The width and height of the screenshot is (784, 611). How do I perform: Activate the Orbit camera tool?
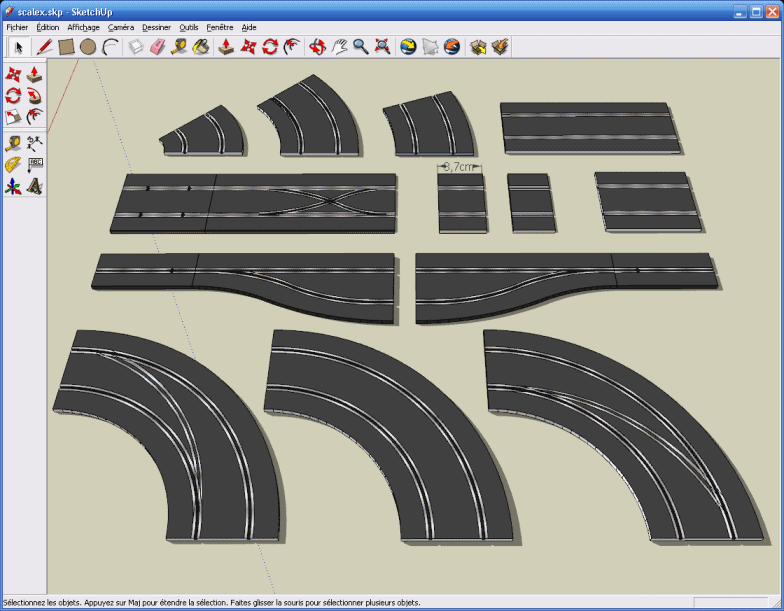317,46
